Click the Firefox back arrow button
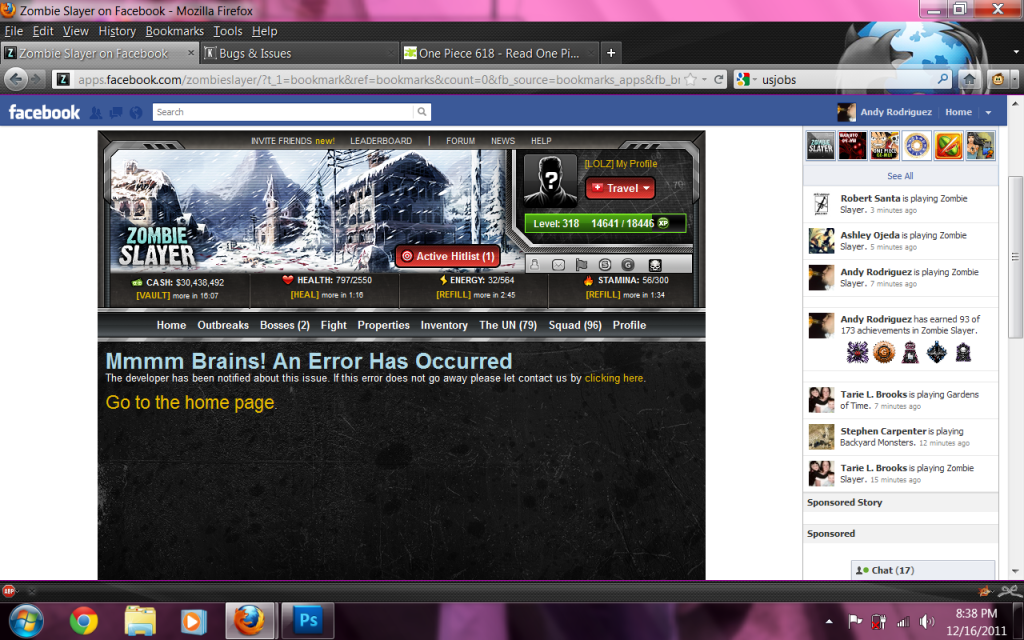 (16, 80)
